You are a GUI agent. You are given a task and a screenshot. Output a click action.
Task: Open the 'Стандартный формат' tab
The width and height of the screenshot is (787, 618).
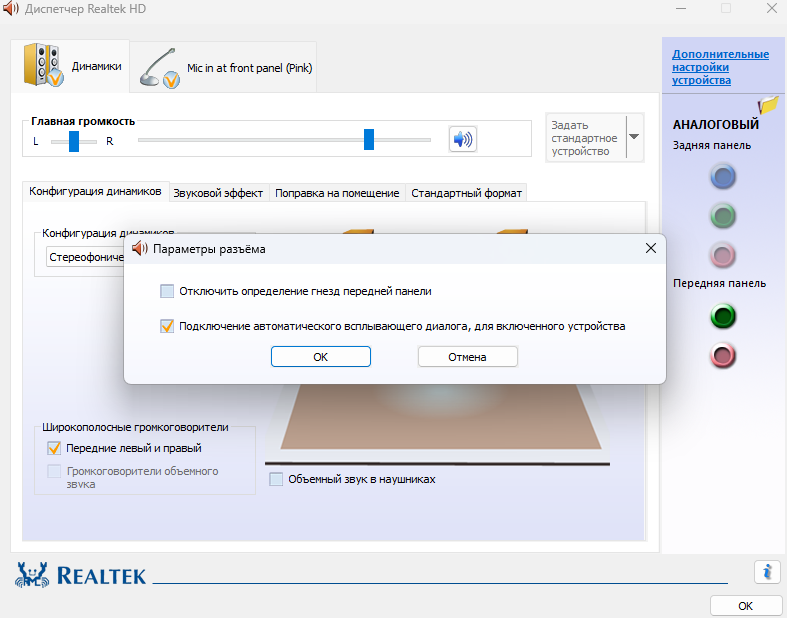tap(466, 193)
